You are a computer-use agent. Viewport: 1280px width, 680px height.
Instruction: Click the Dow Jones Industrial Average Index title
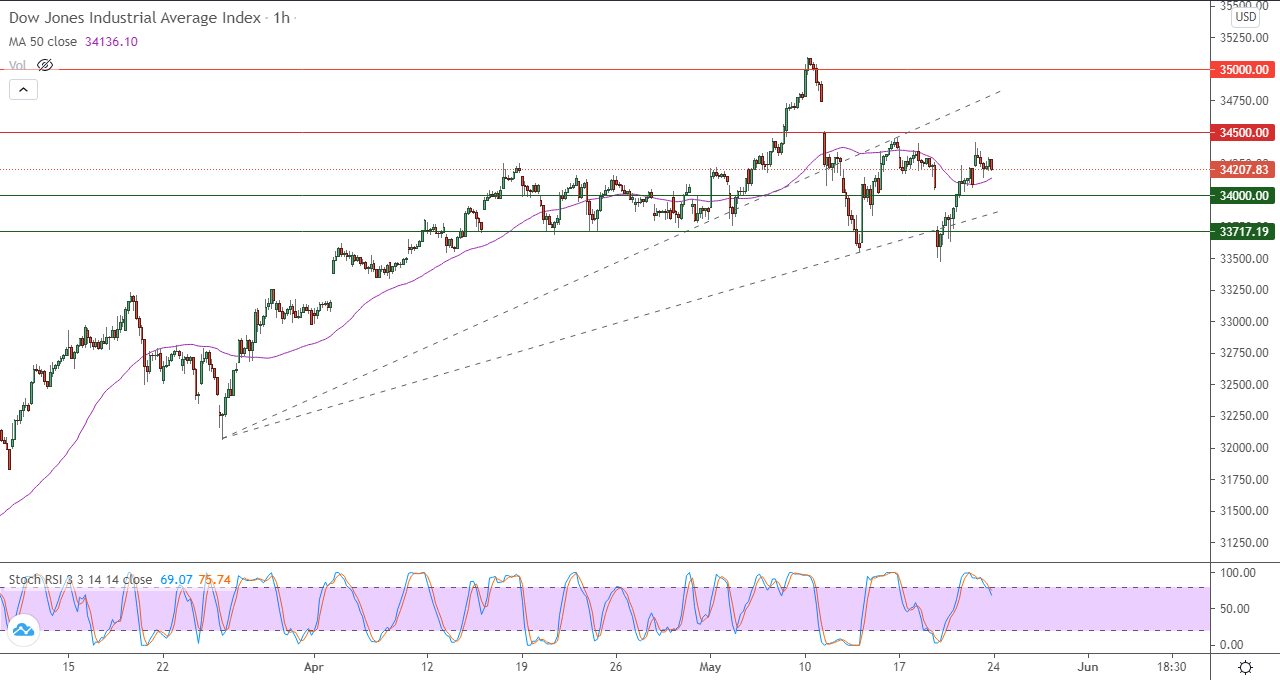tap(135, 18)
